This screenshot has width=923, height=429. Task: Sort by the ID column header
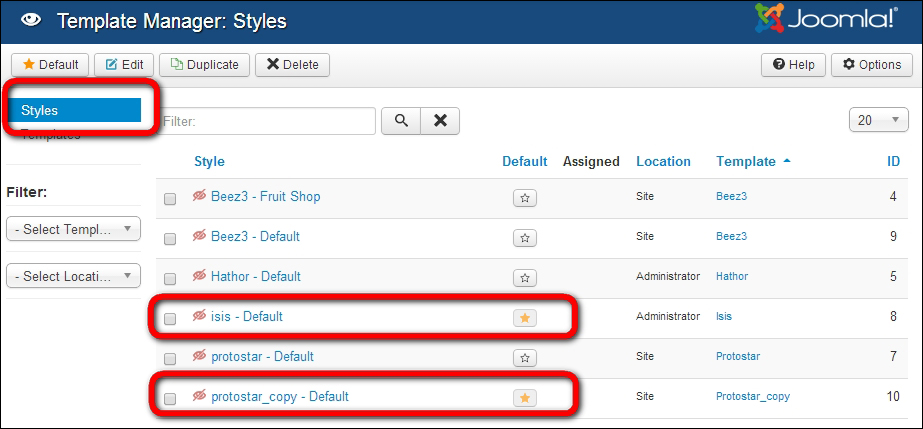[894, 161]
